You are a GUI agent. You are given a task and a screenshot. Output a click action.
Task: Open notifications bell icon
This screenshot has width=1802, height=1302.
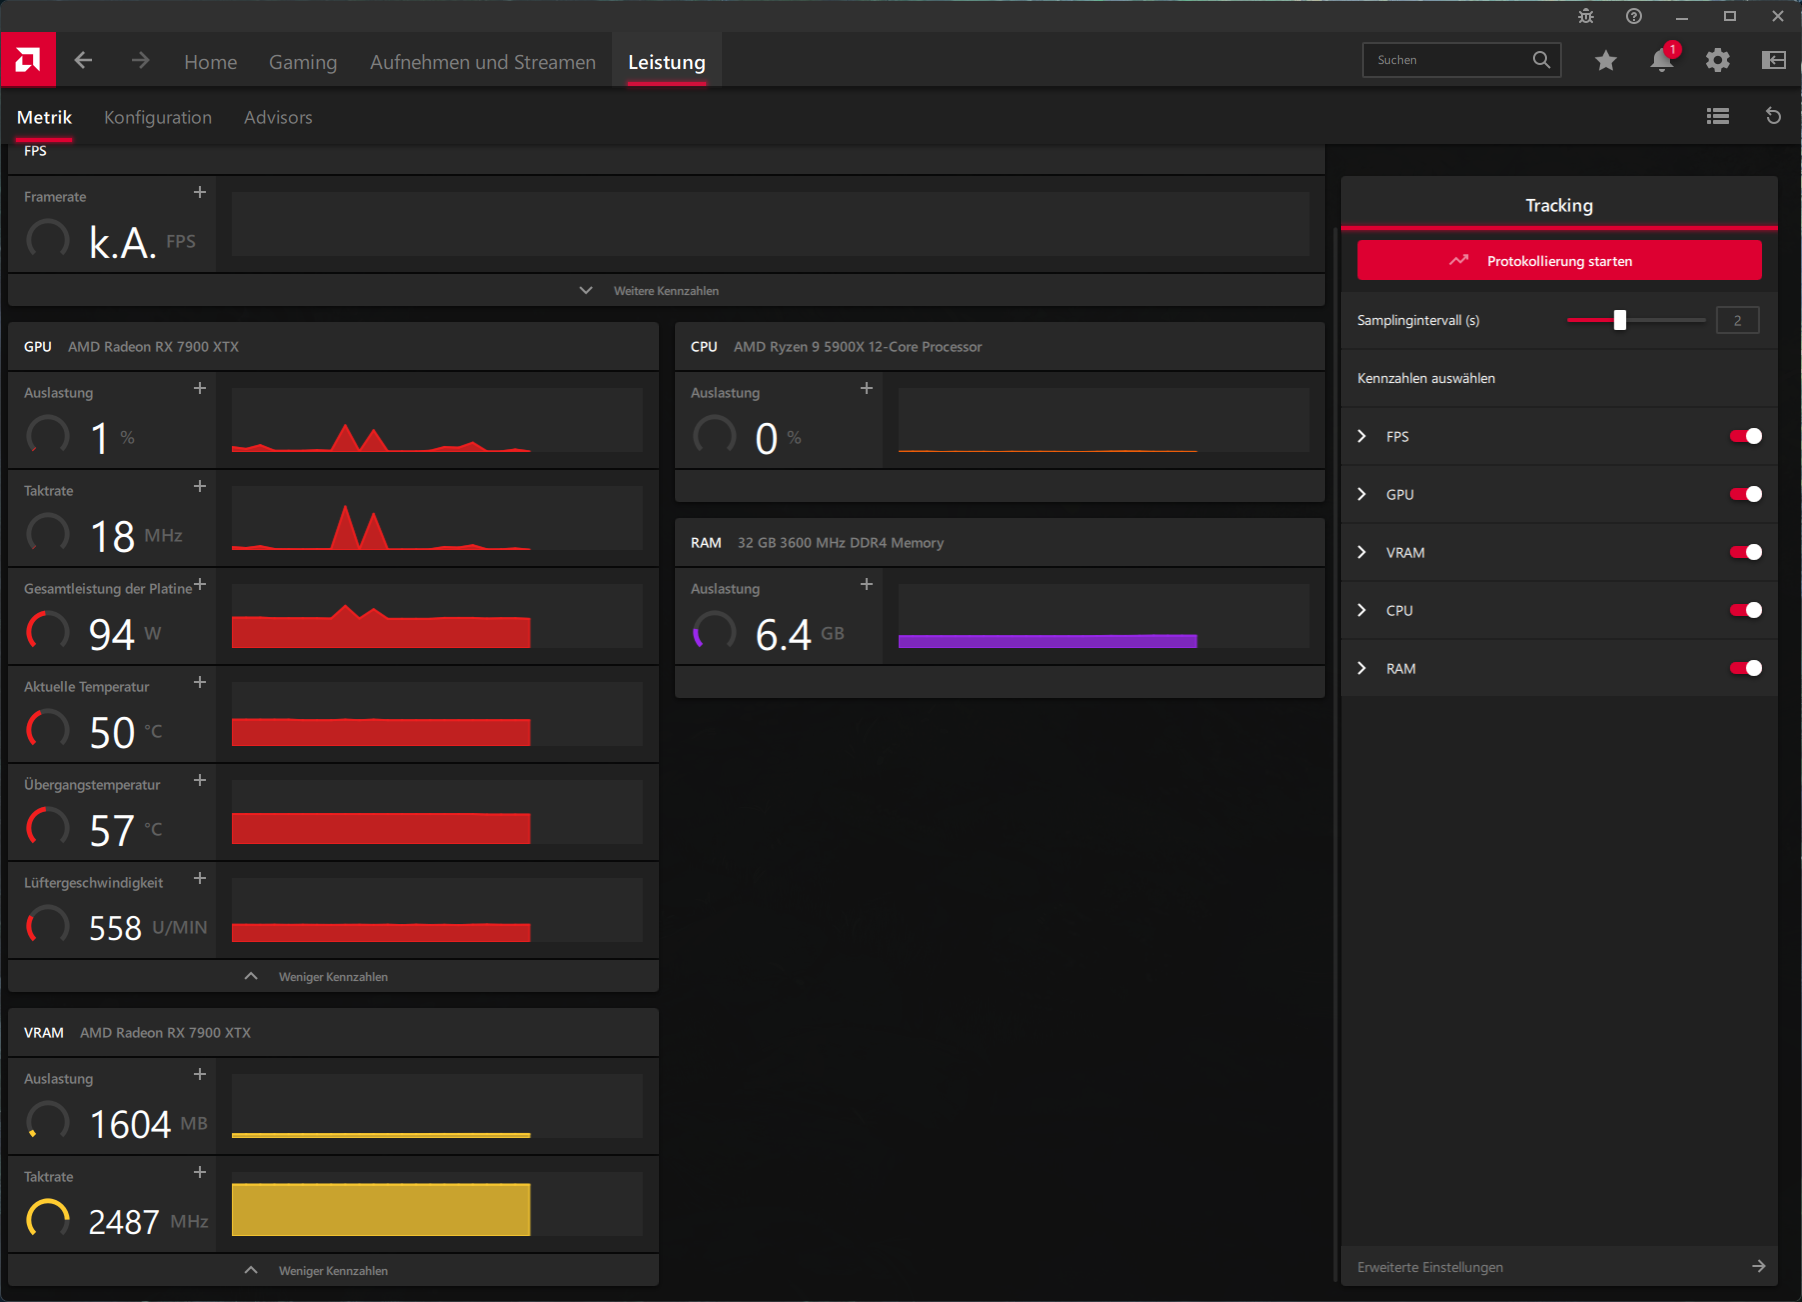click(x=1662, y=60)
